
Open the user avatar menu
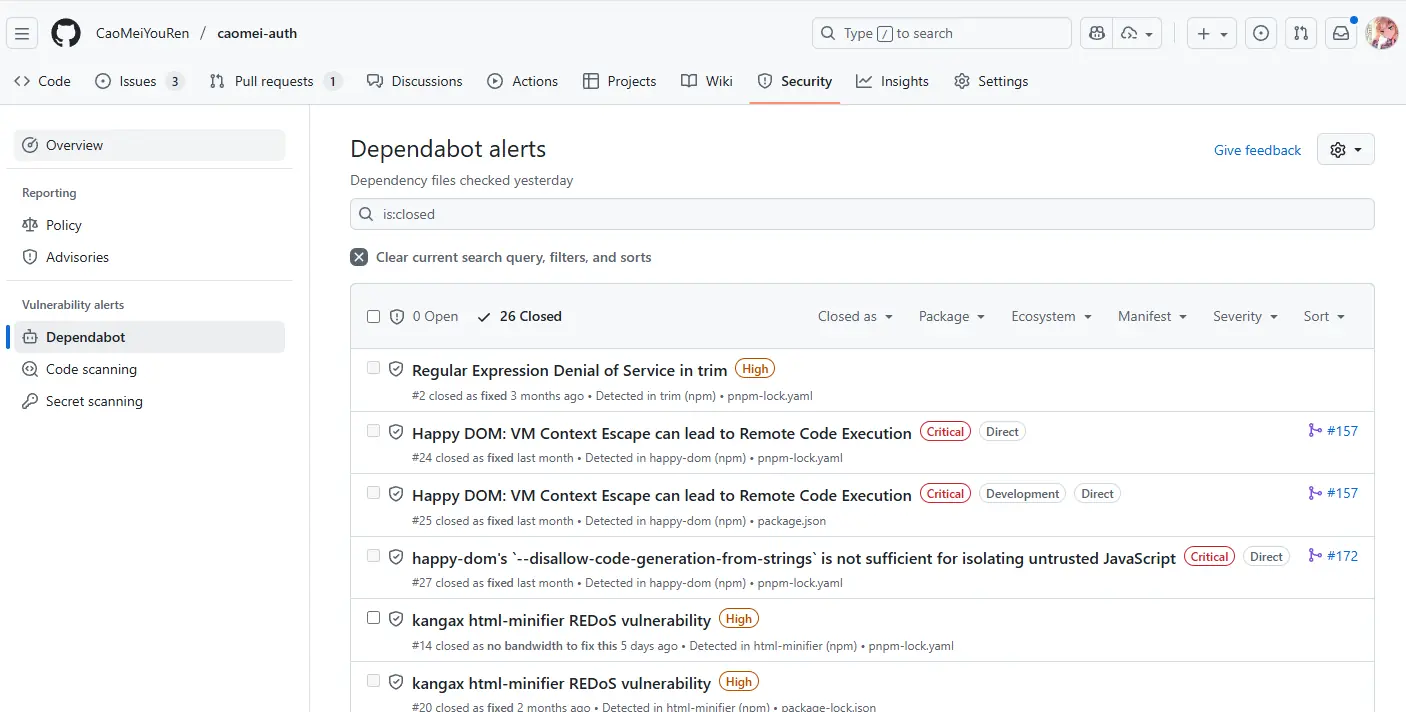coord(1381,33)
